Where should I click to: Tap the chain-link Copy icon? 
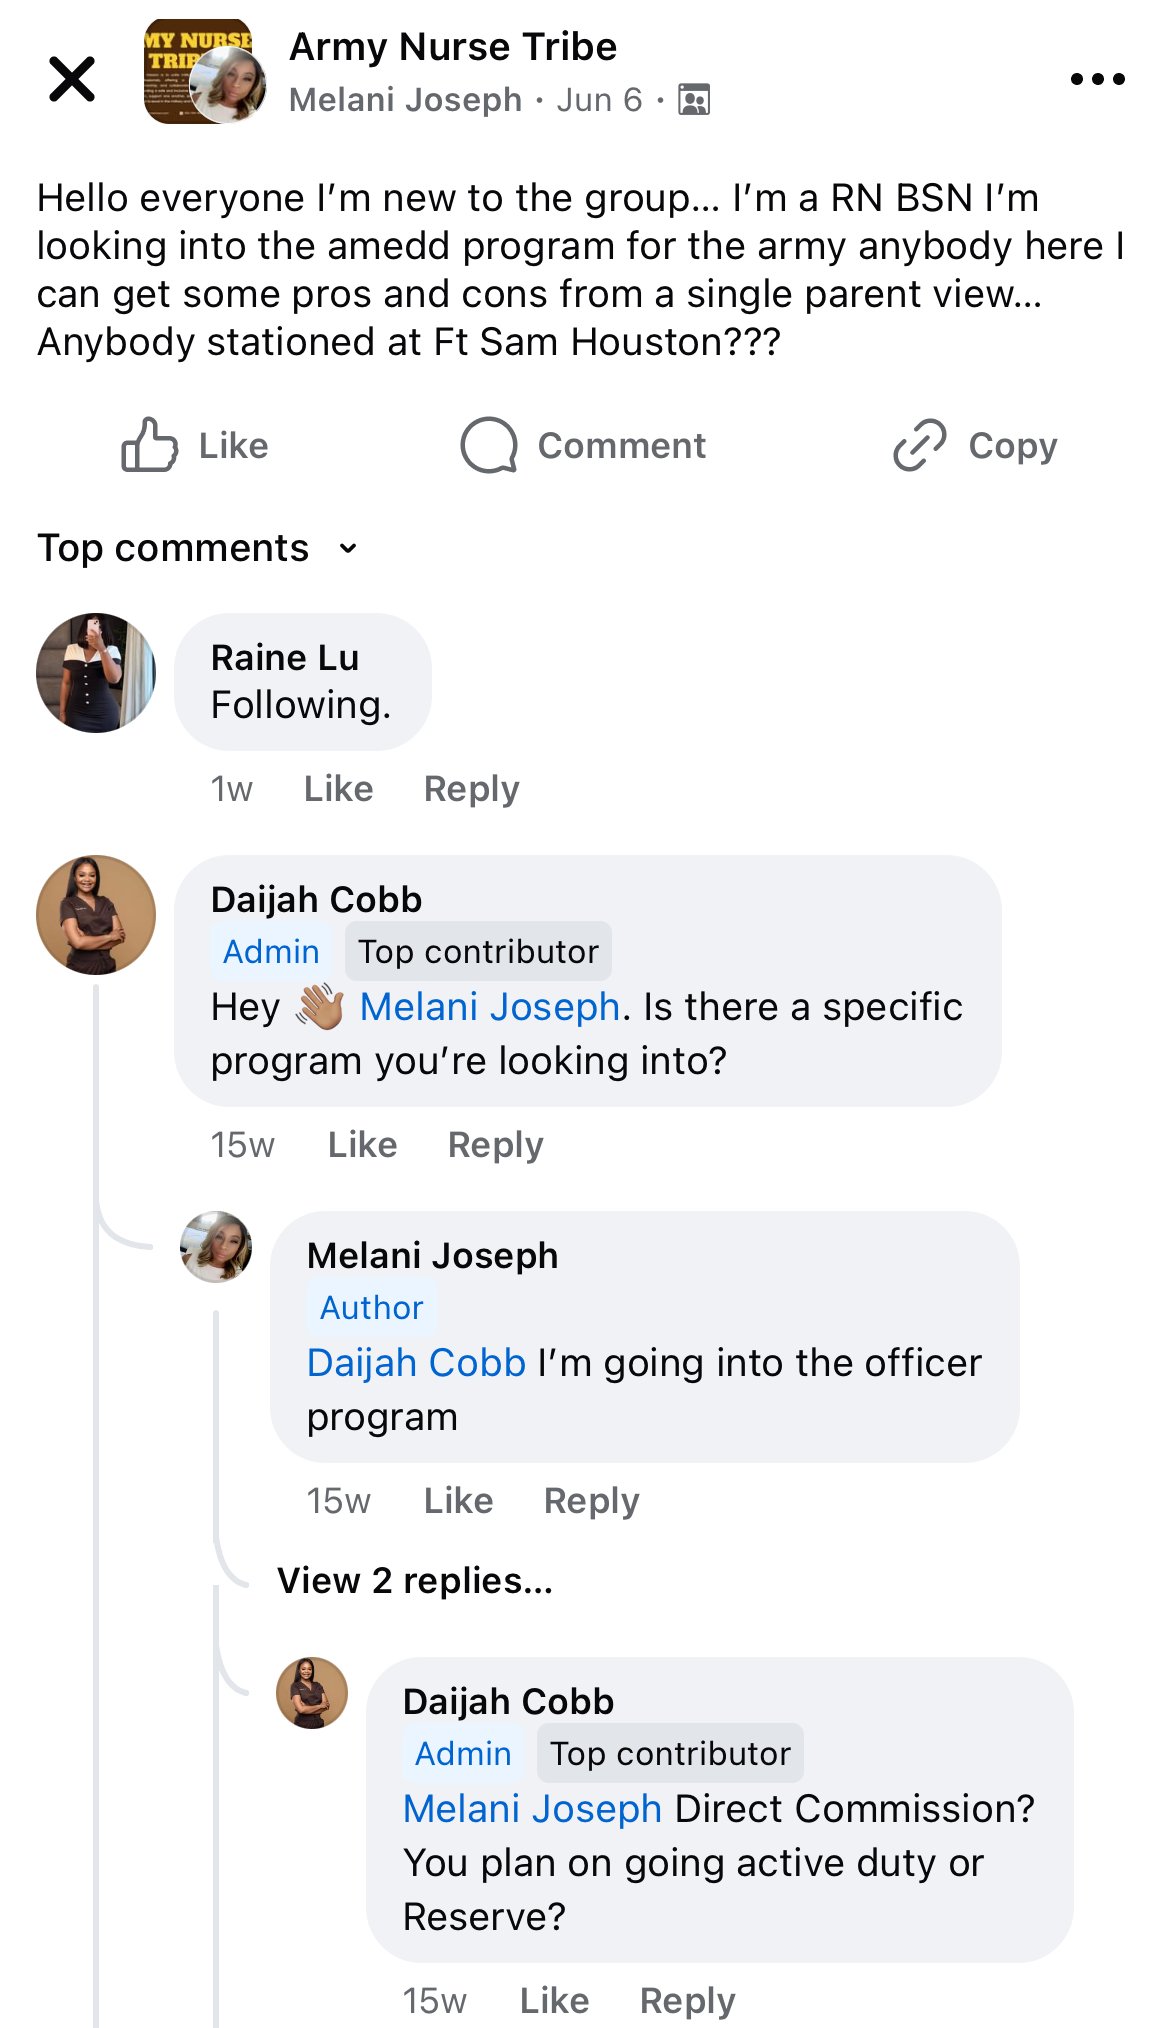tap(919, 445)
